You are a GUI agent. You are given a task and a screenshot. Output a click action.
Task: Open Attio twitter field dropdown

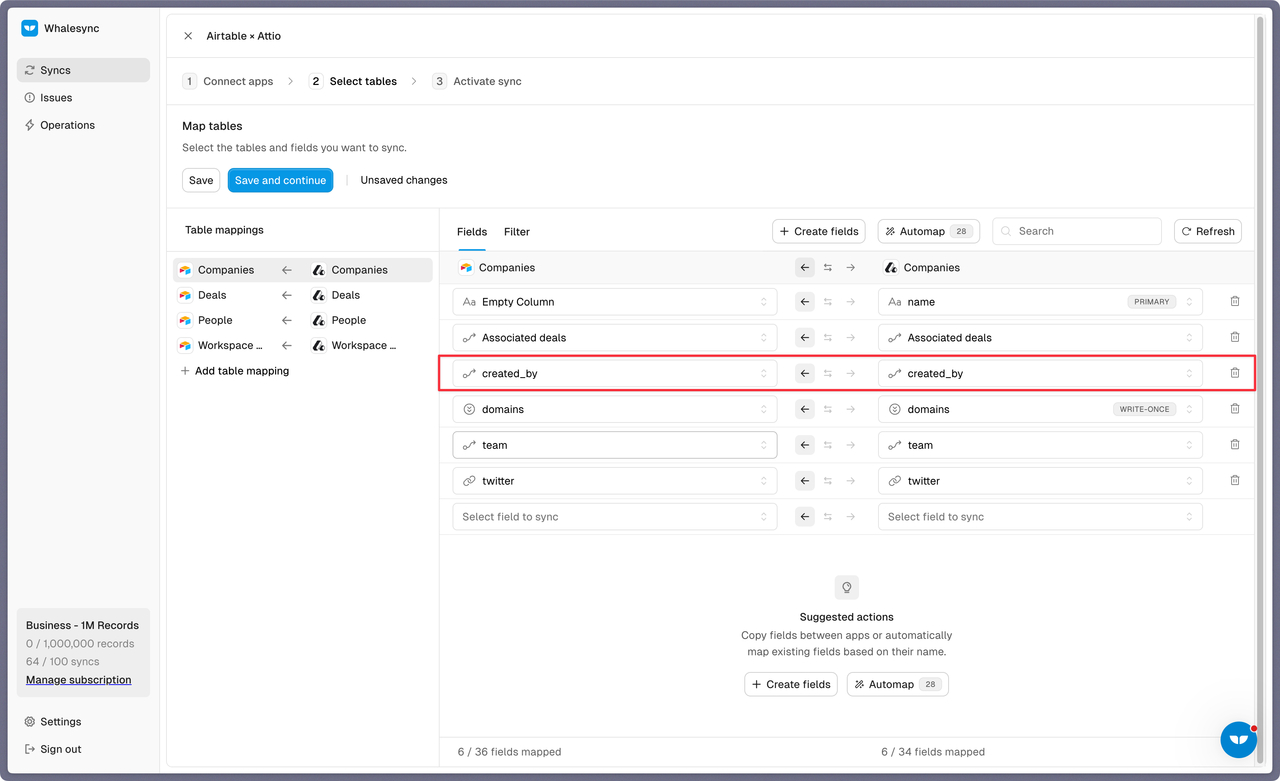coord(1040,481)
